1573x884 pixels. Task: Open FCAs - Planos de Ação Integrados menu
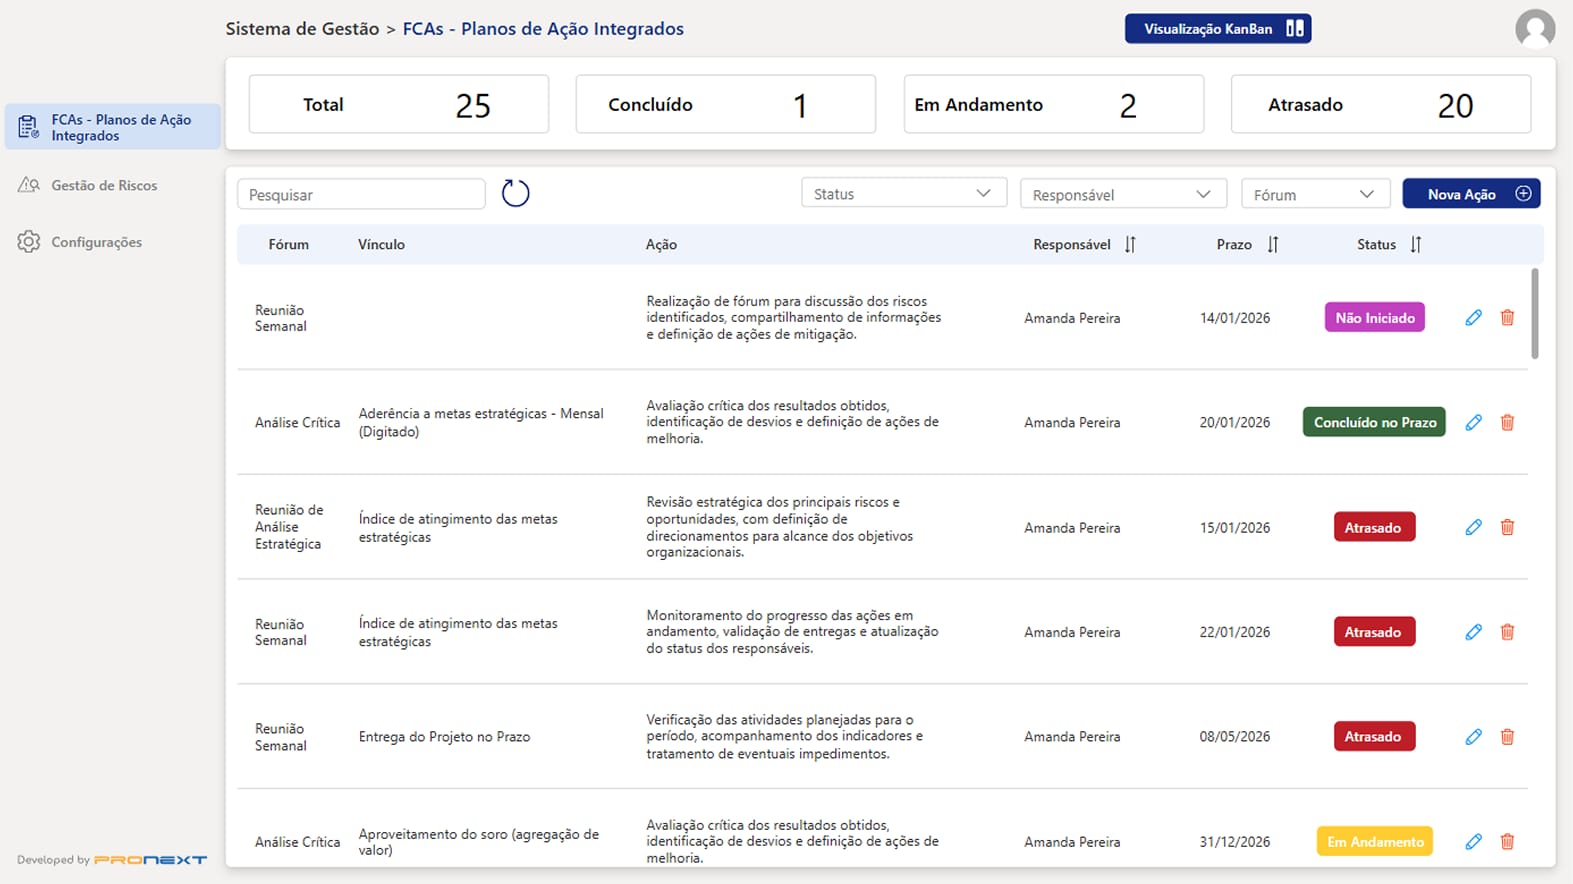pyautogui.click(x=112, y=127)
